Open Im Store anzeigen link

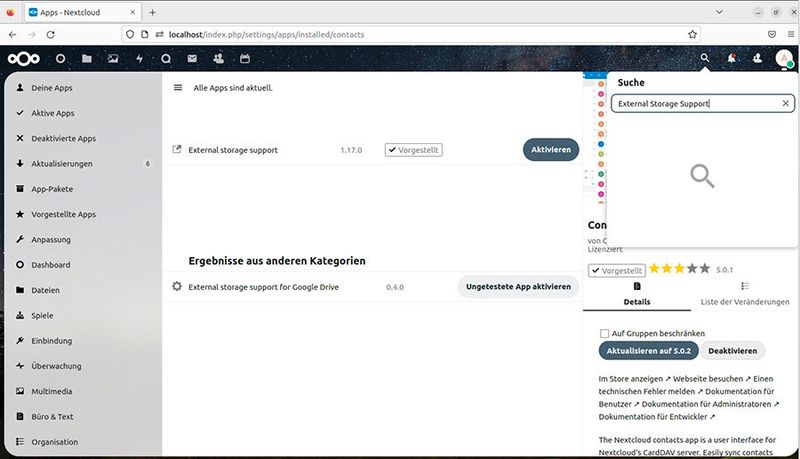[x=635, y=379]
